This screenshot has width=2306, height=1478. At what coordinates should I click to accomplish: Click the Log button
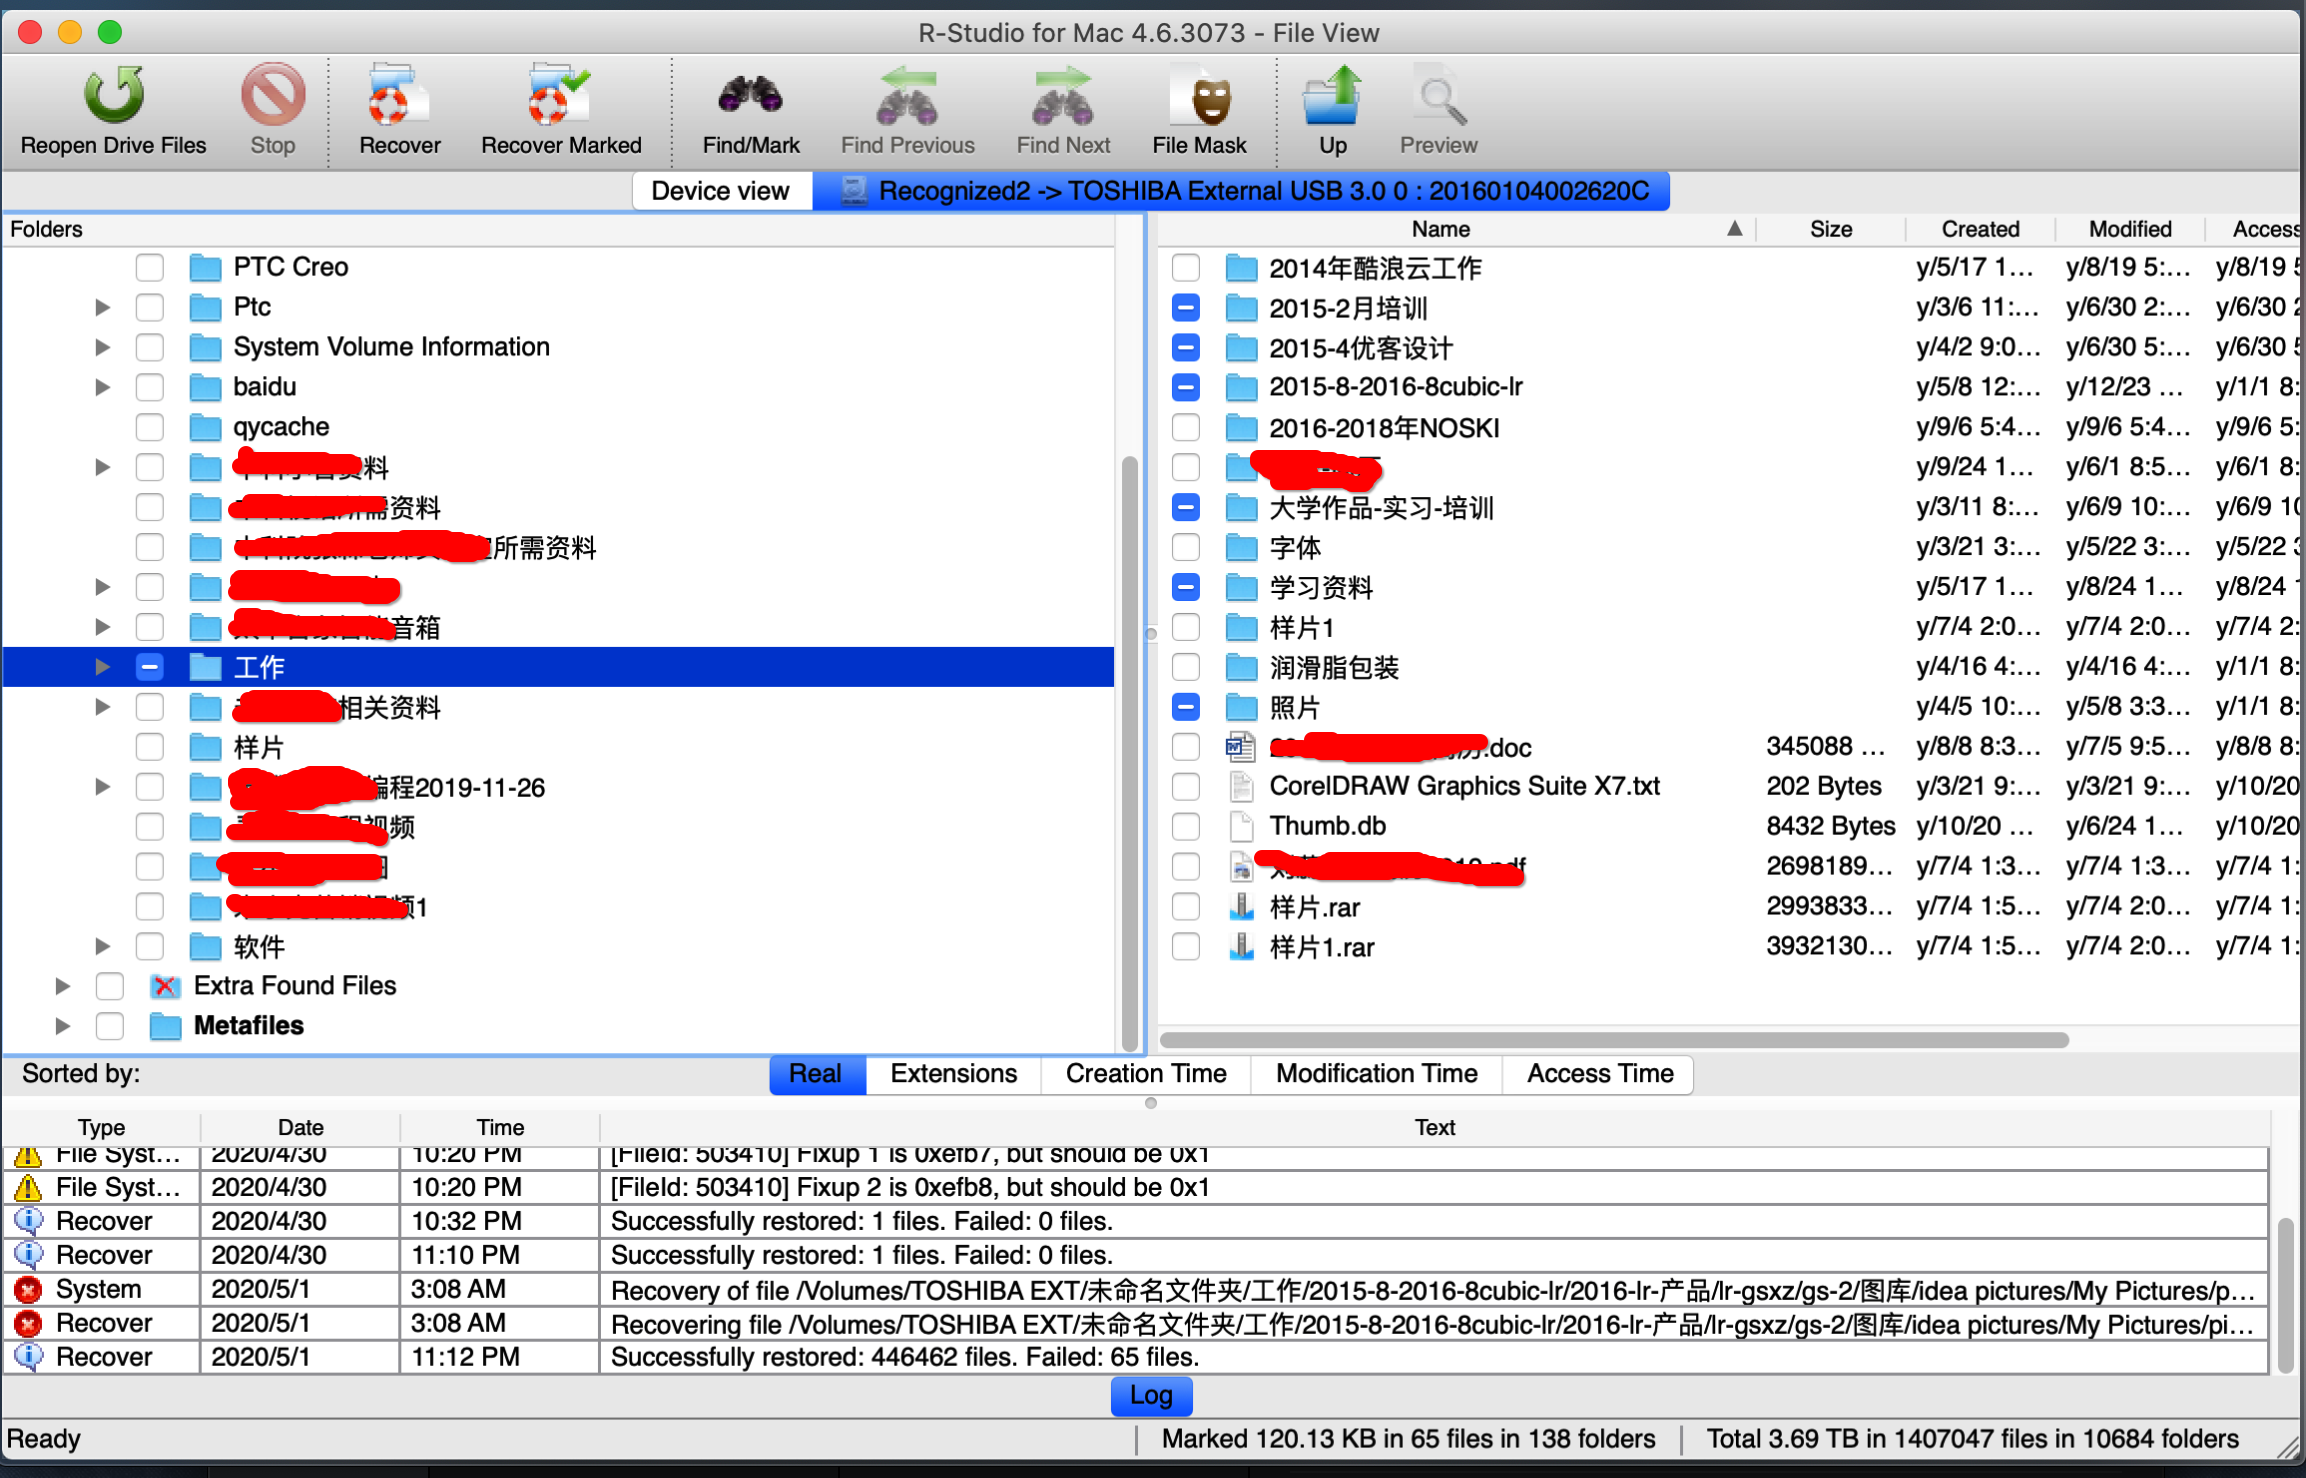pos(1151,1395)
